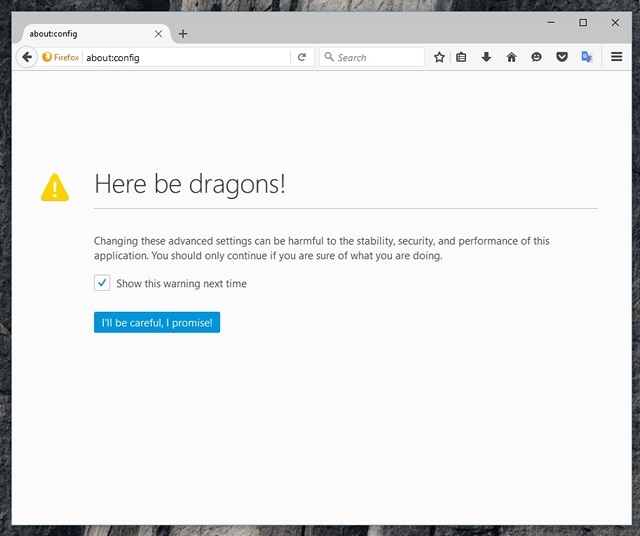This screenshot has height=536, width=640.
Task: Close the about:config tab
Action: coord(158,34)
